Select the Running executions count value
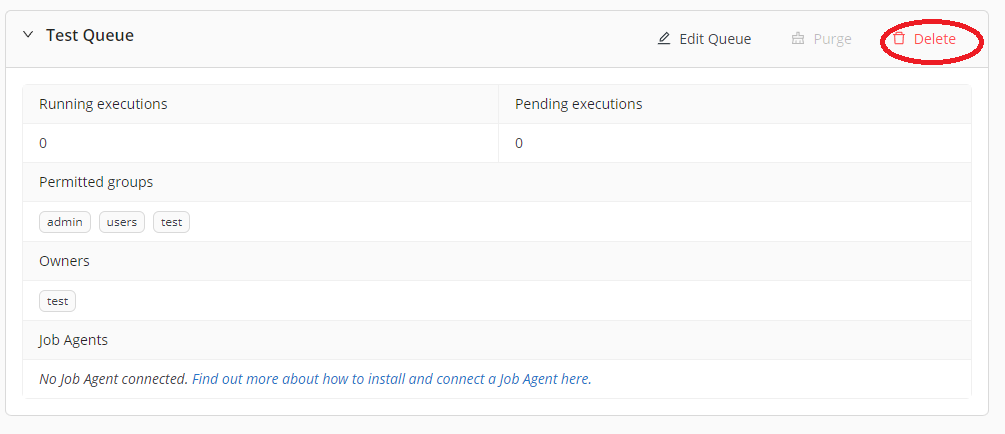1005x434 pixels. point(43,143)
